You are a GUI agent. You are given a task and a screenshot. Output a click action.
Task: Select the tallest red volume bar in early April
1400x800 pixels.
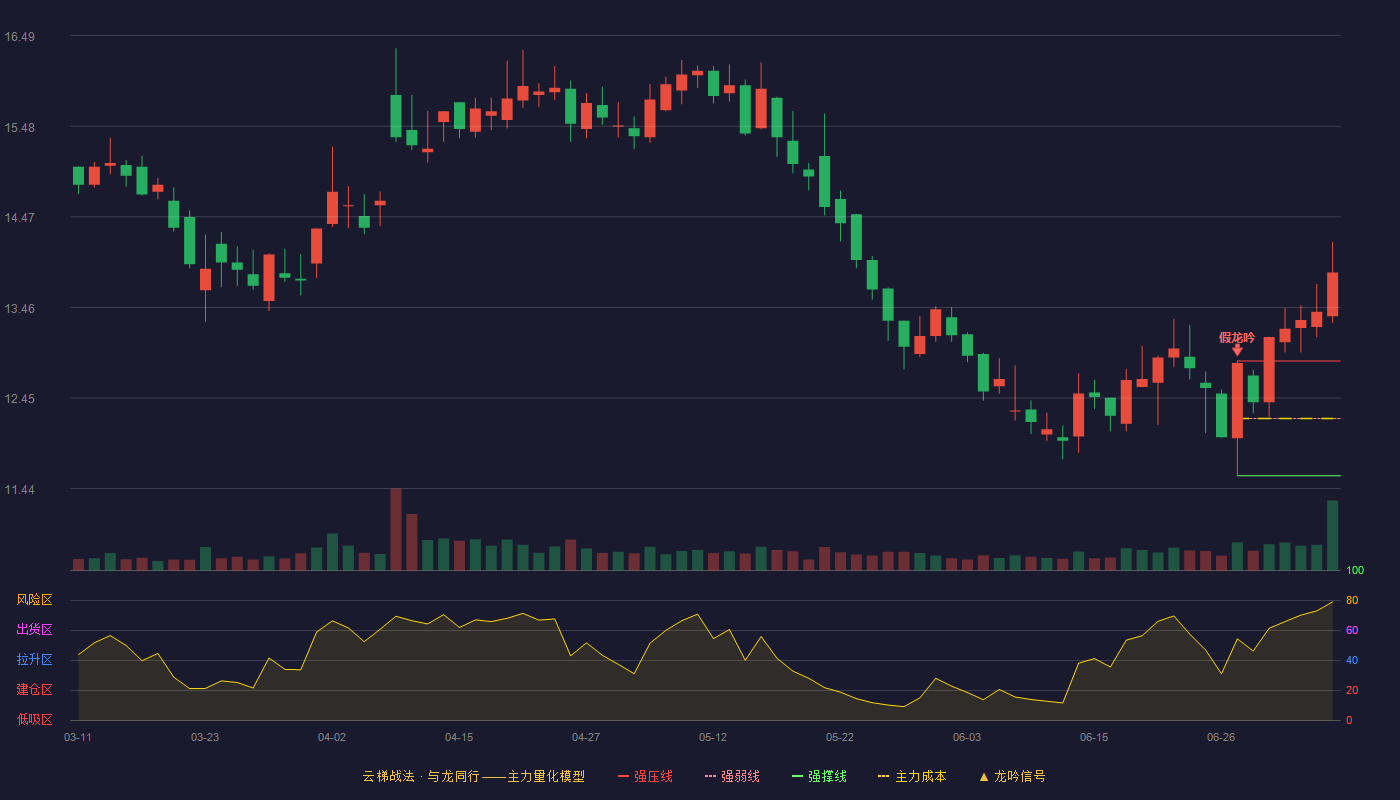(396, 529)
